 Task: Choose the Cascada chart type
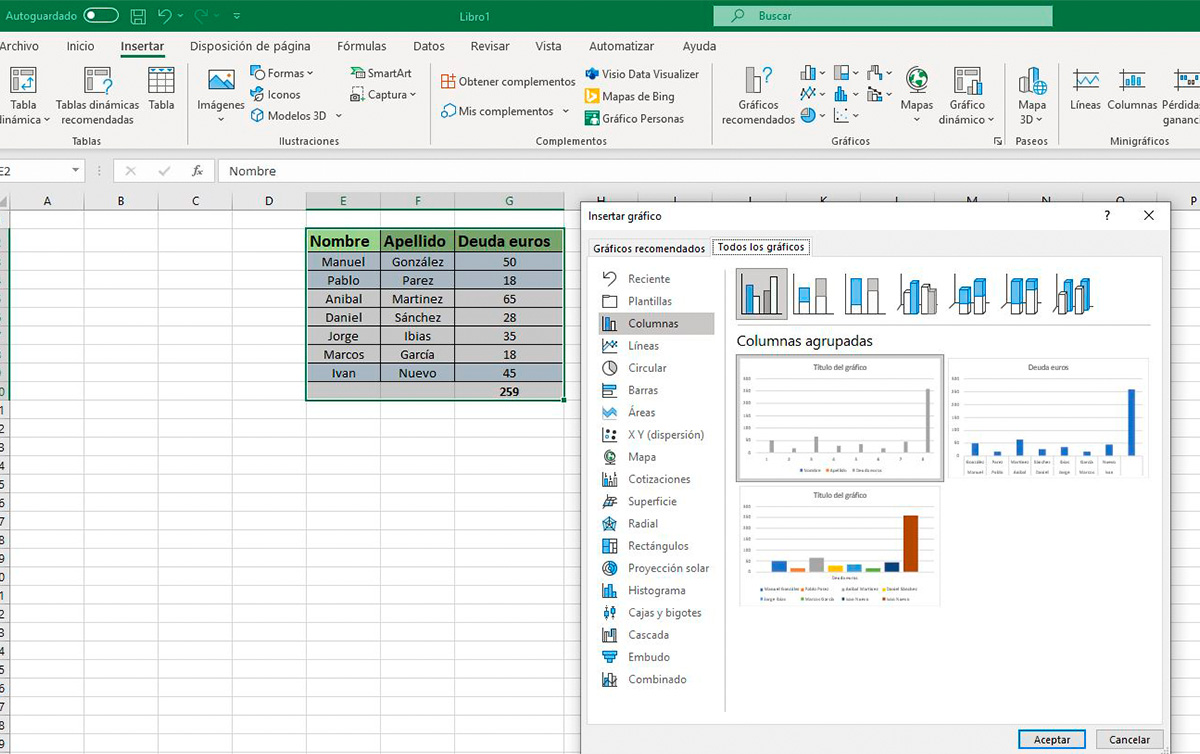tap(656, 635)
